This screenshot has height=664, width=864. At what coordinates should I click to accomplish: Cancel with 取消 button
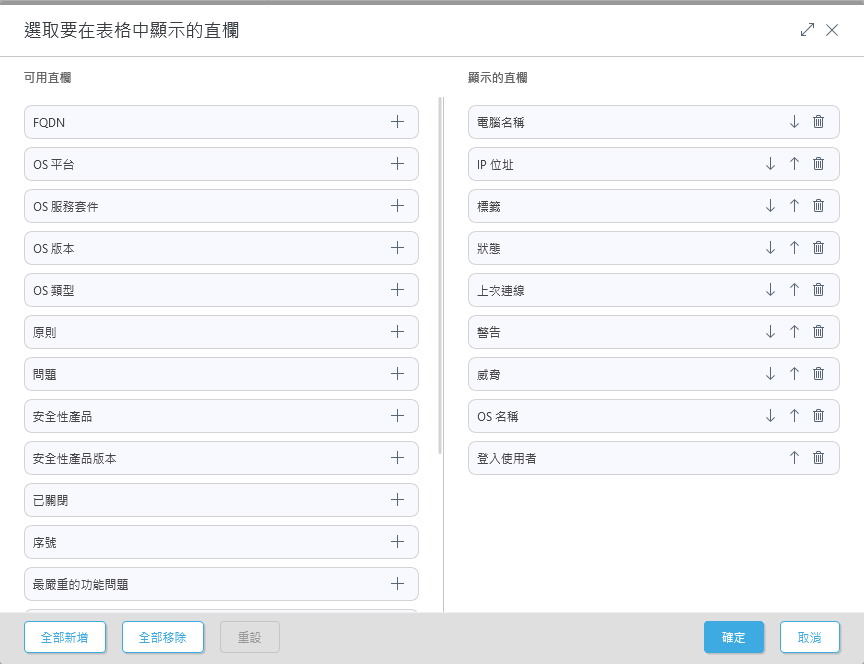coord(809,637)
